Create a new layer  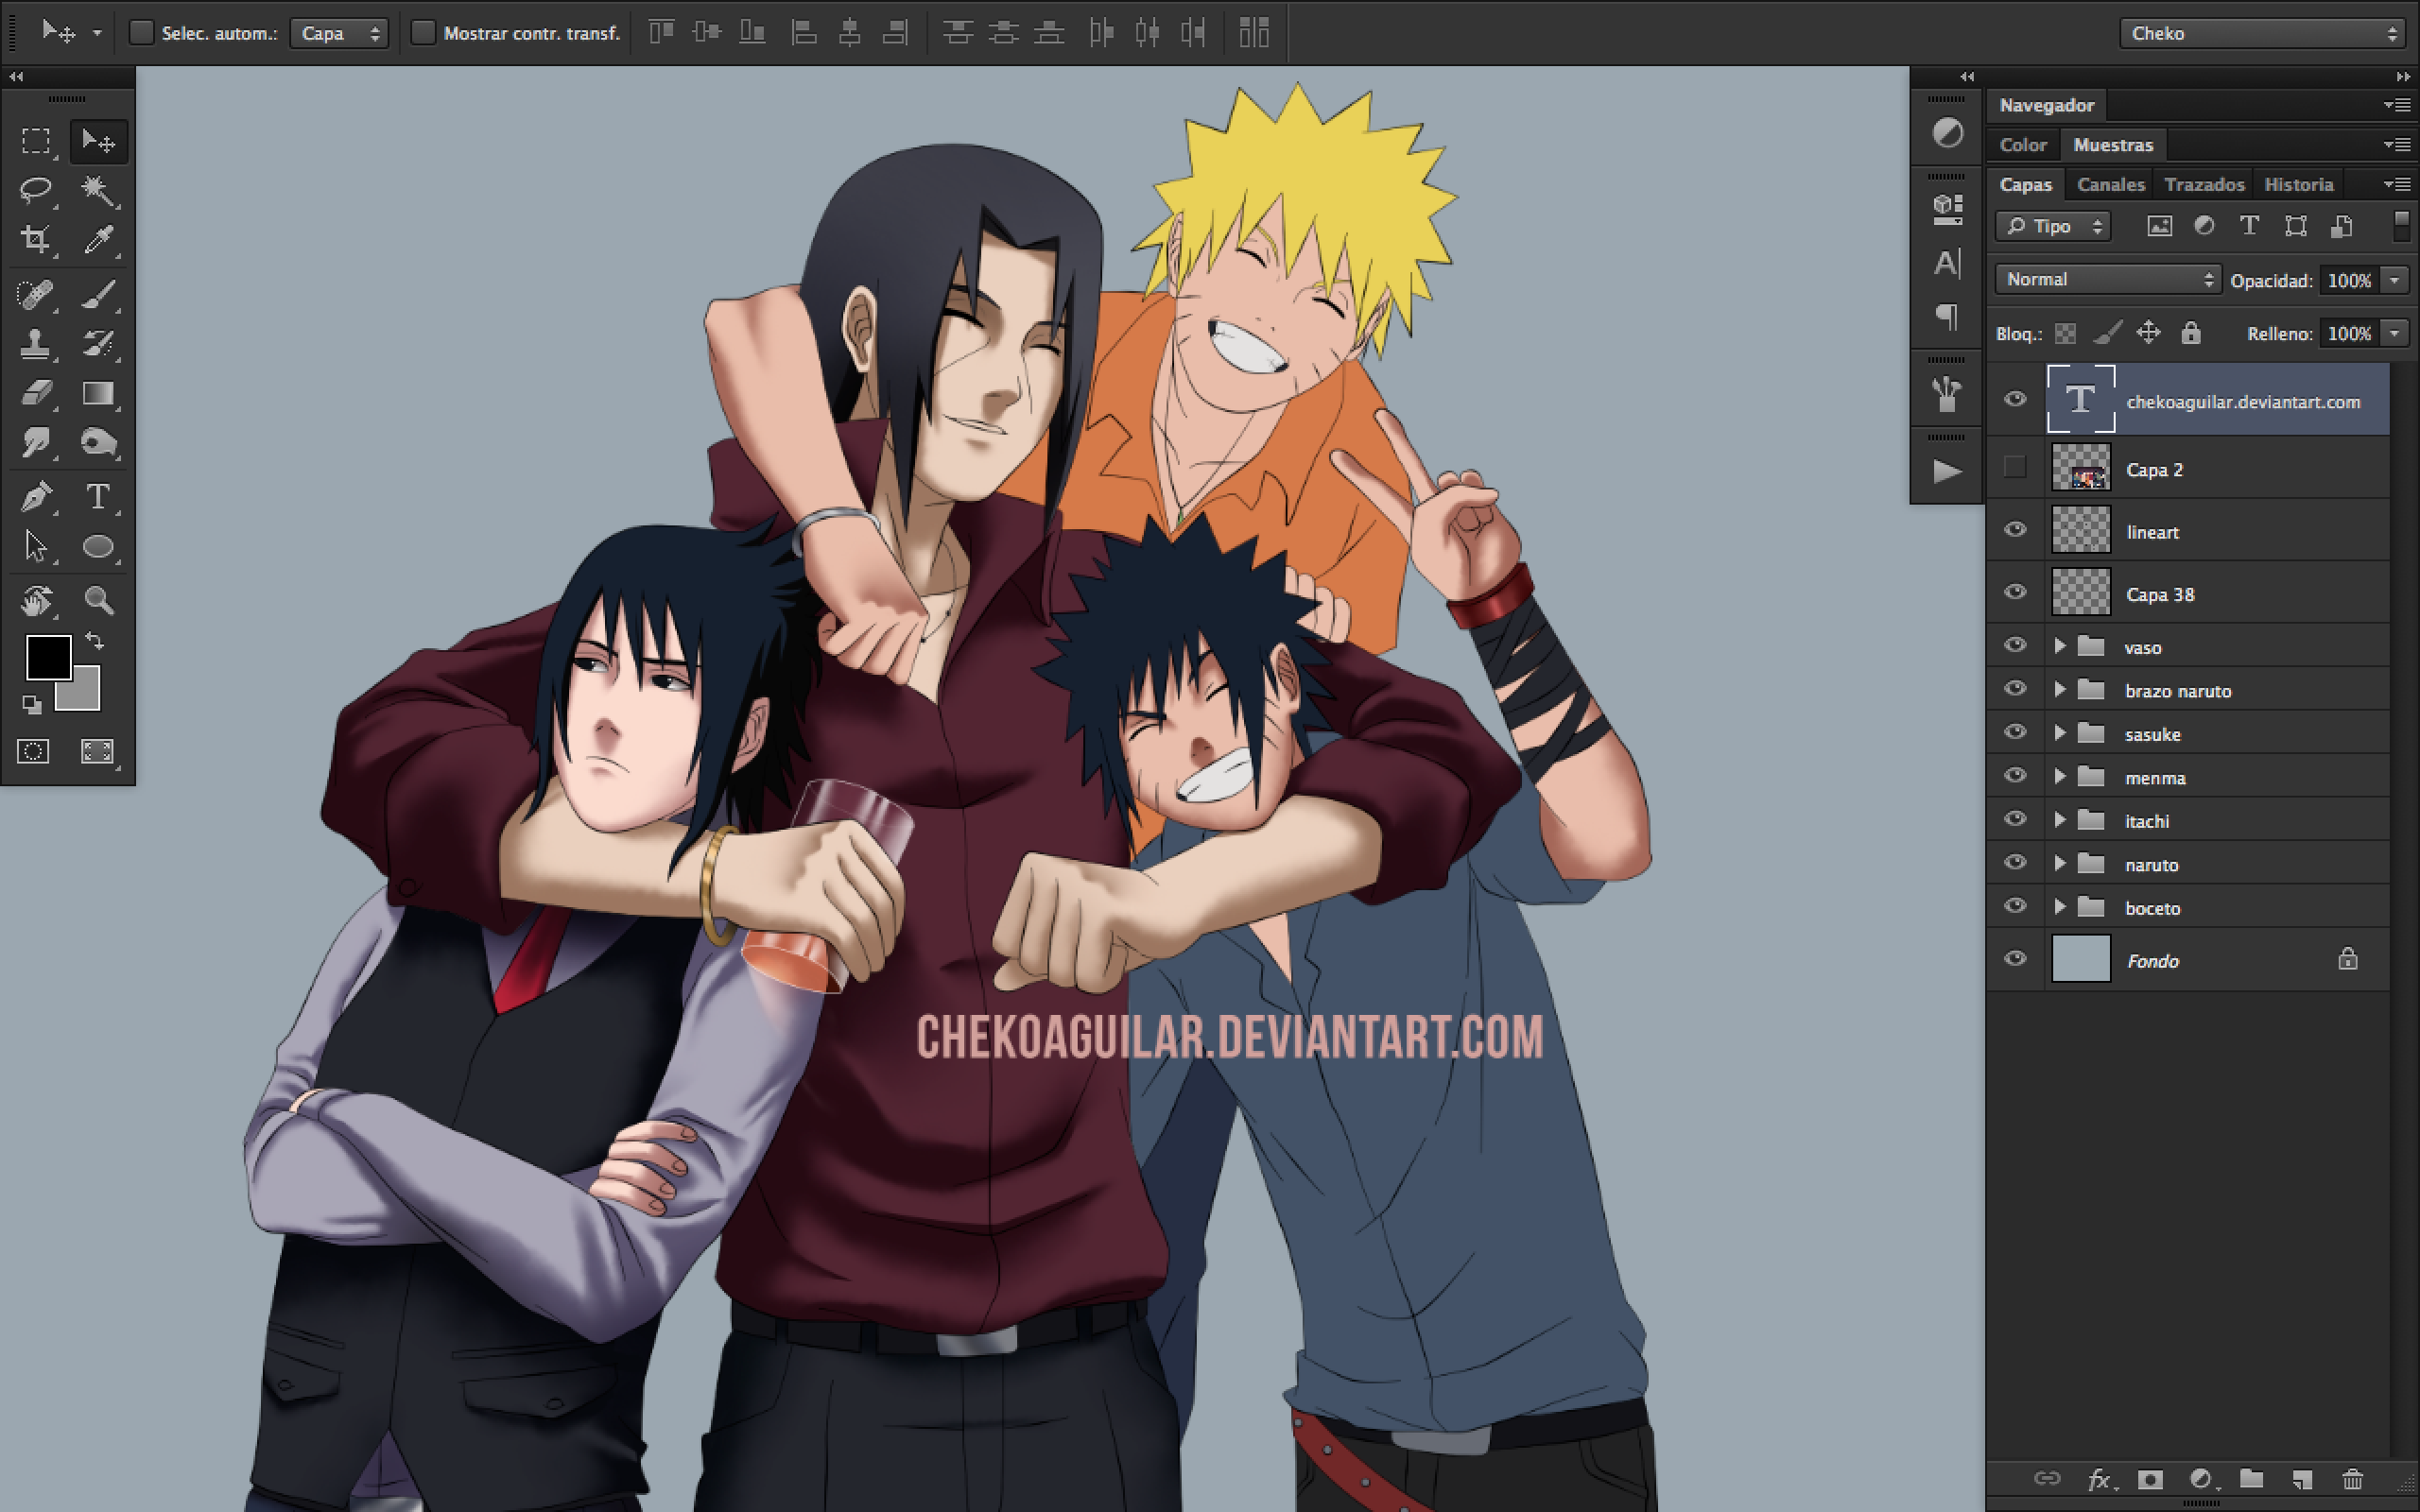point(2302,1479)
